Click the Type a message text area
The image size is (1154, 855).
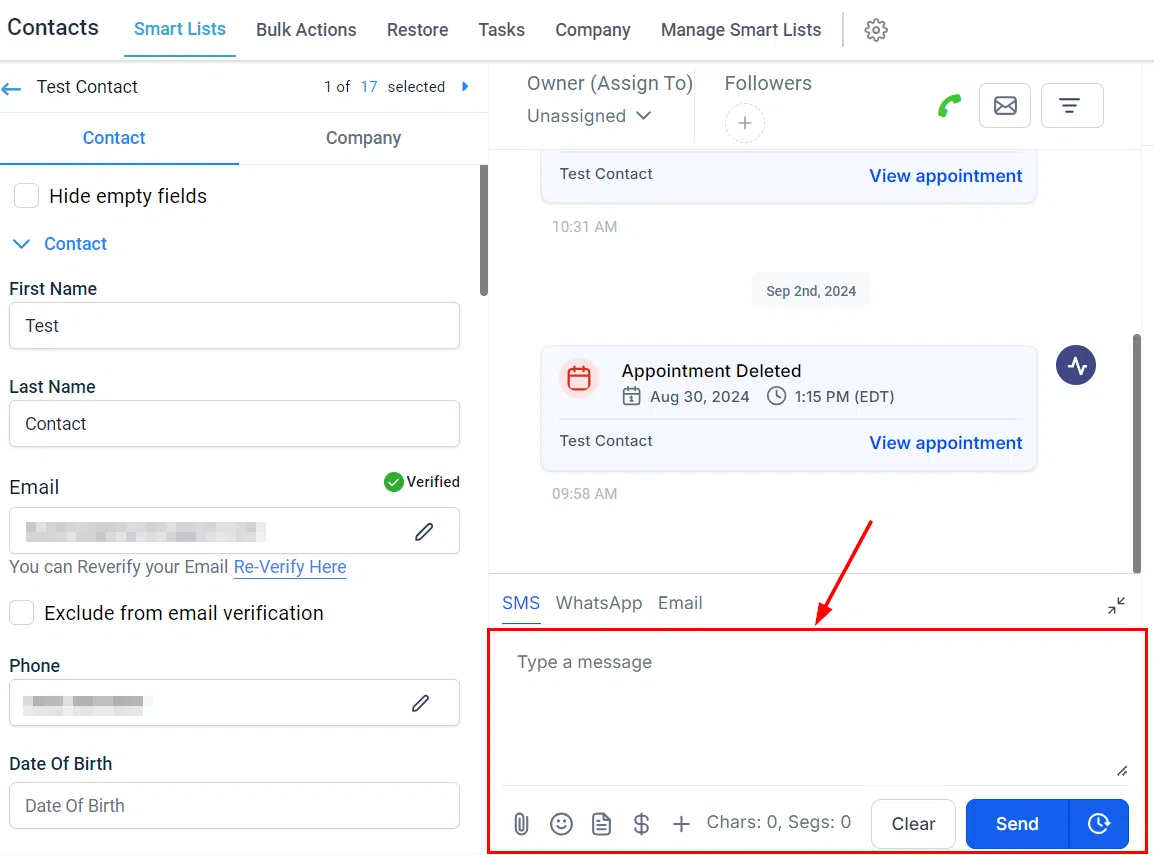(815, 708)
